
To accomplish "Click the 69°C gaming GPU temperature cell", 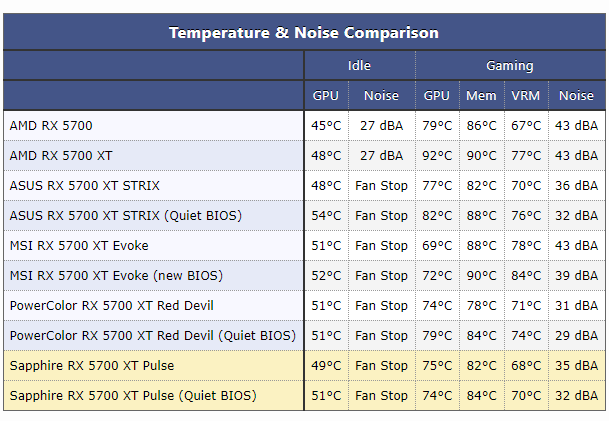I will (x=437, y=246).
